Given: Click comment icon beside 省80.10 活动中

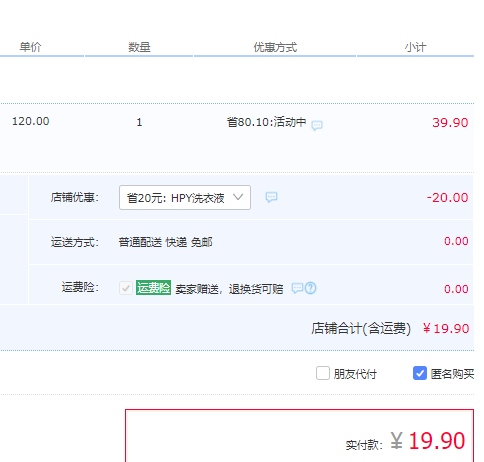Looking at the screenshot, I should 317,125.
